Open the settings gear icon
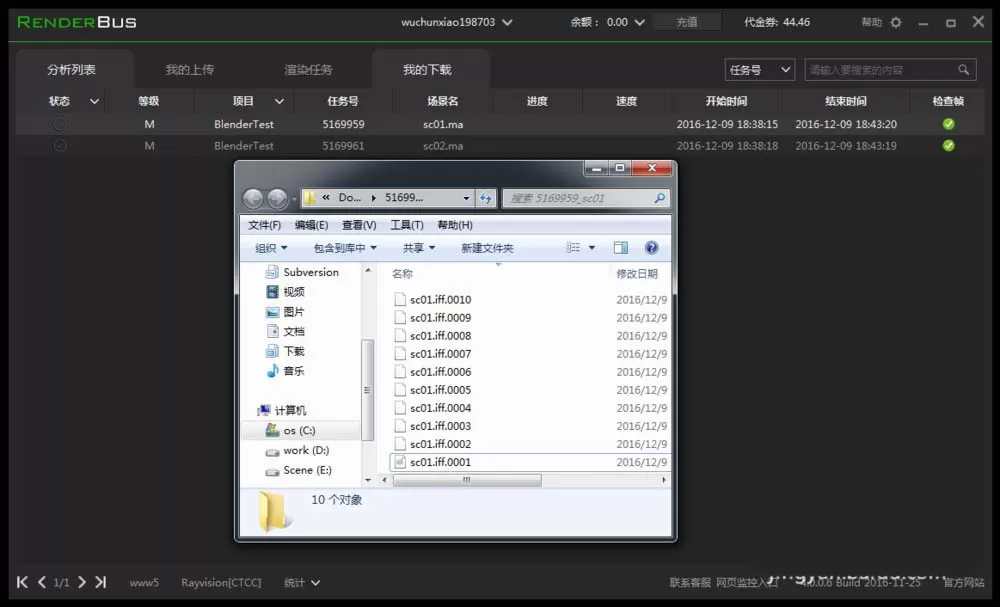Viewport: 1000px width, 607px height. 896,22
